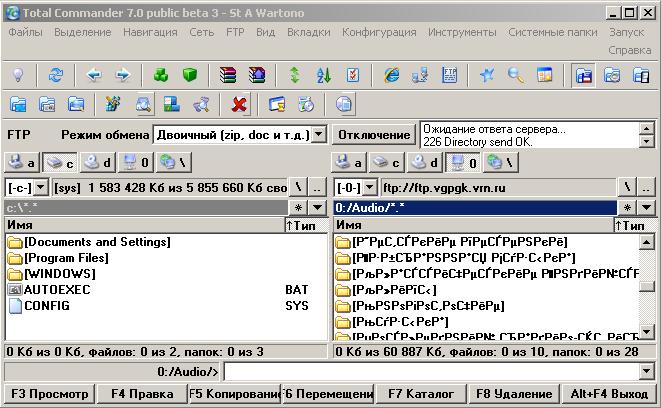Click the command line input field
This screenshot has width=661, height=408.
pyautogui.click(x=432, y=372)
